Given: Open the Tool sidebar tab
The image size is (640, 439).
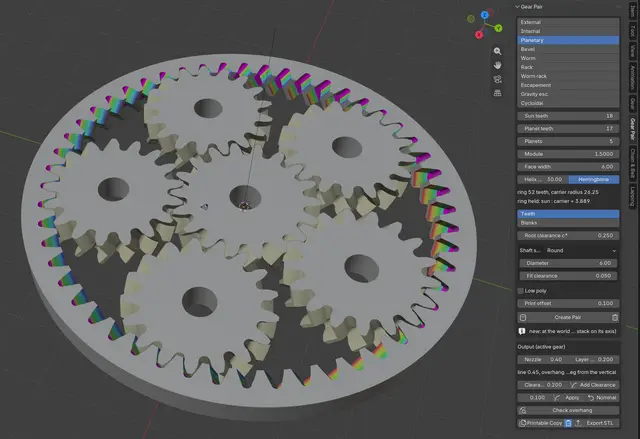Looking at the screenshot, I should click(x=632, y=31).
